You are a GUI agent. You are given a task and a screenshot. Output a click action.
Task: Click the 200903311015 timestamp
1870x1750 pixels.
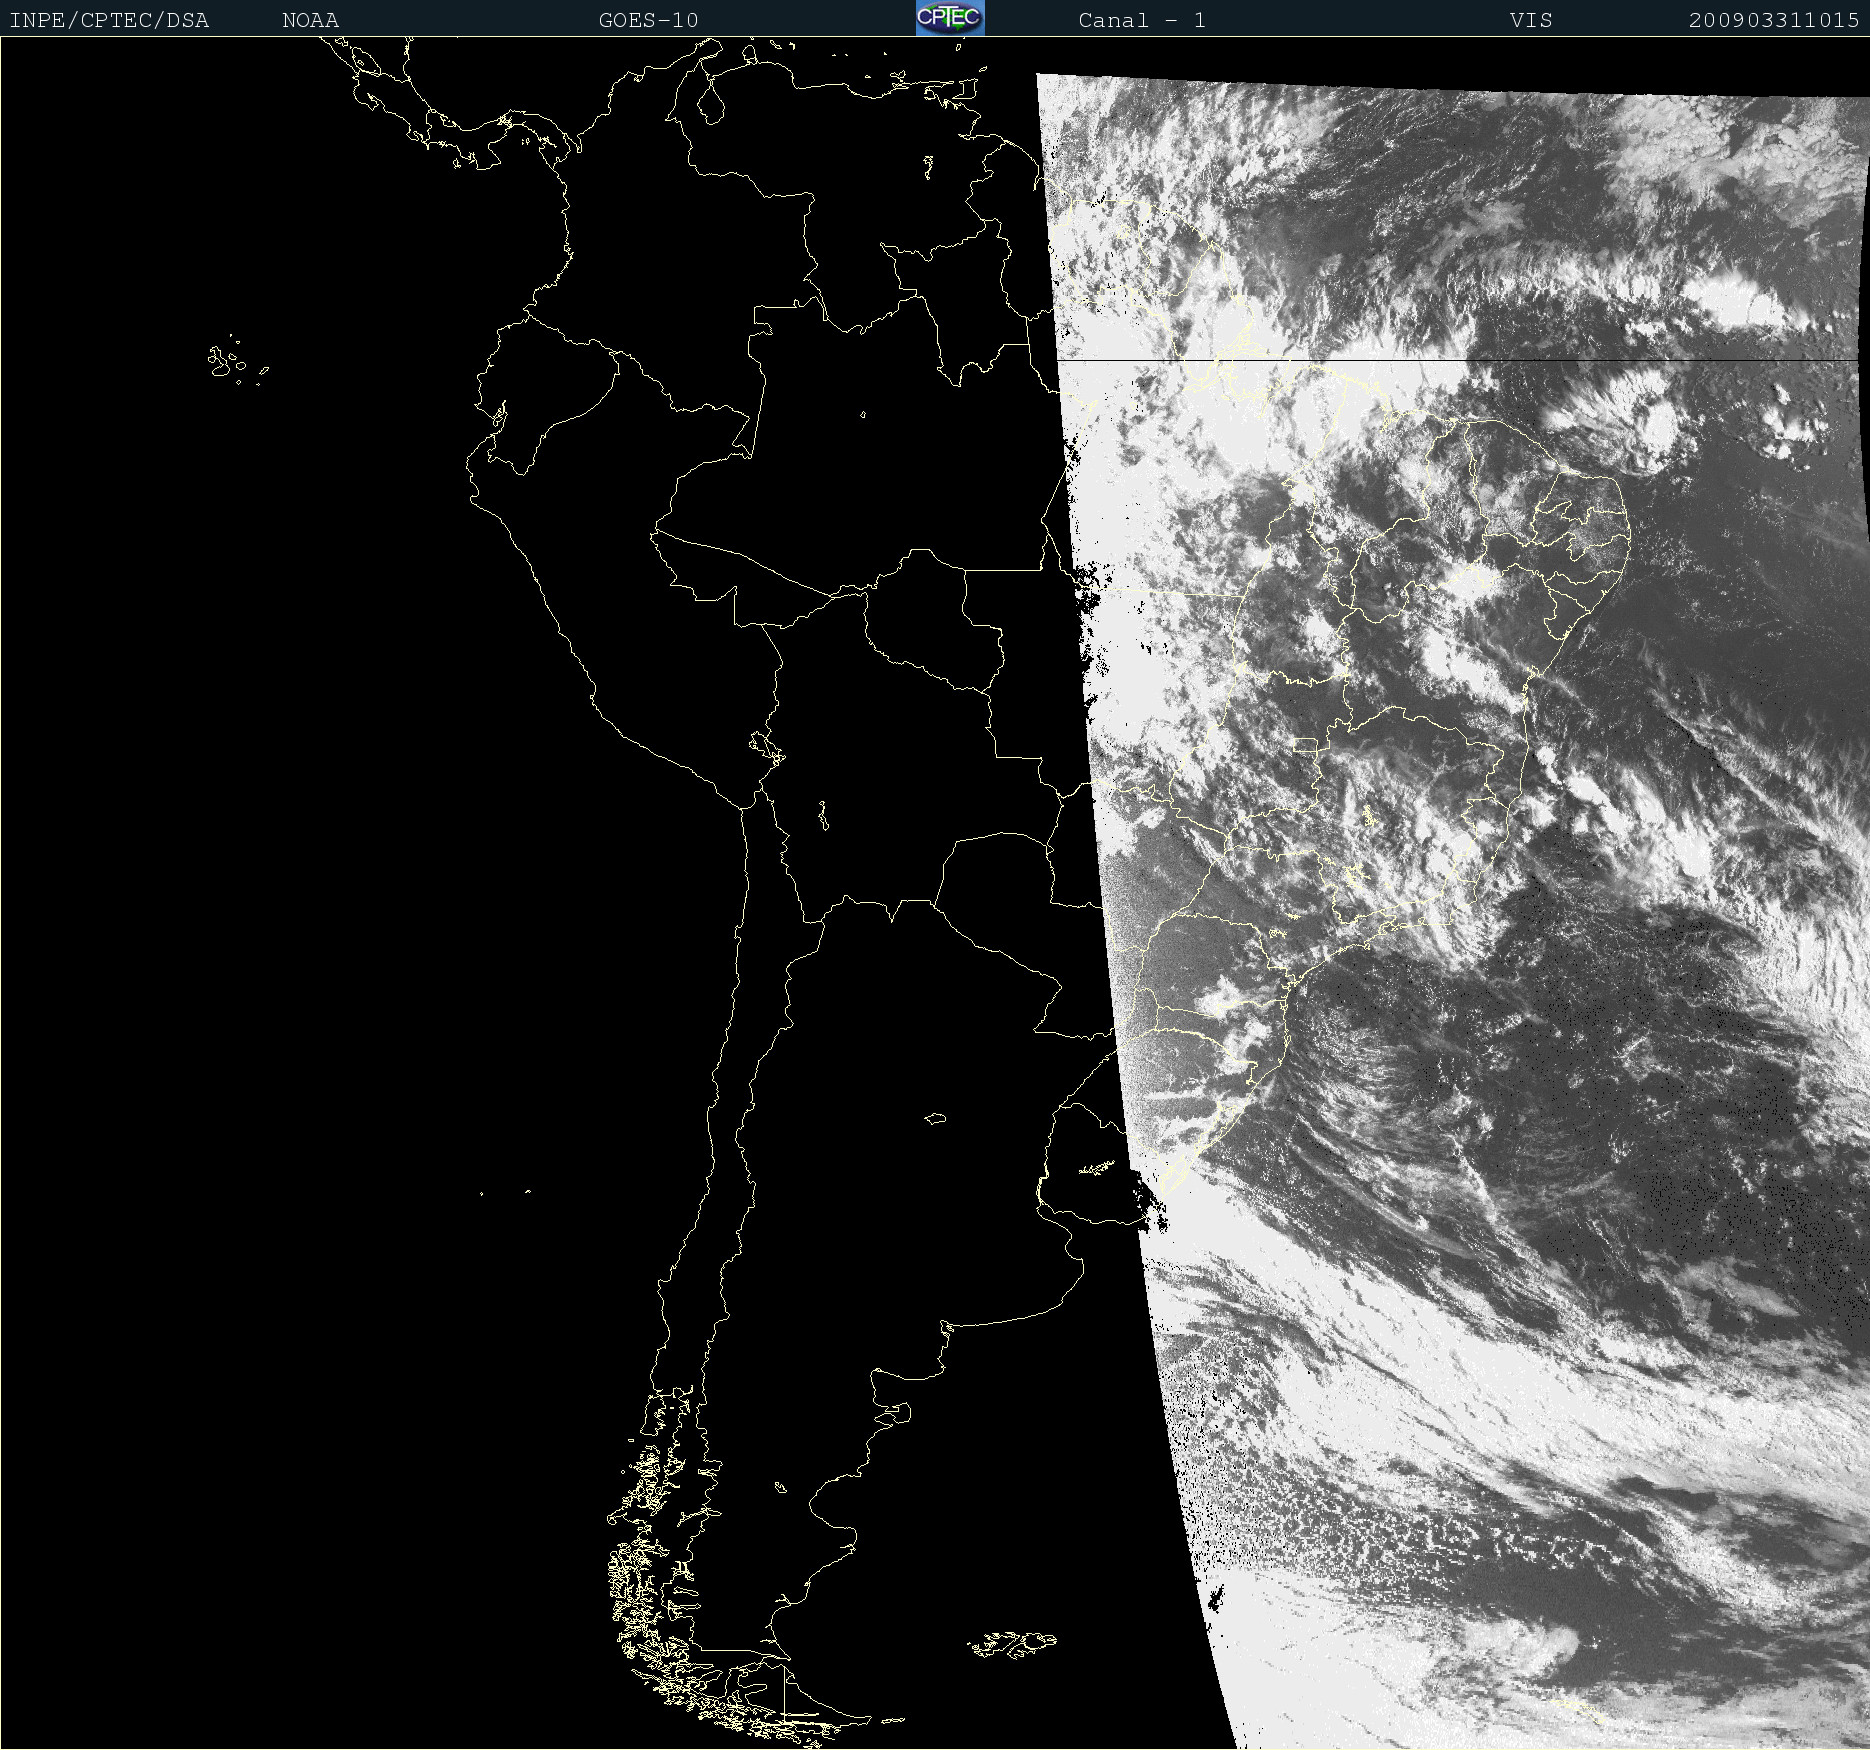tap(1774, 20)
